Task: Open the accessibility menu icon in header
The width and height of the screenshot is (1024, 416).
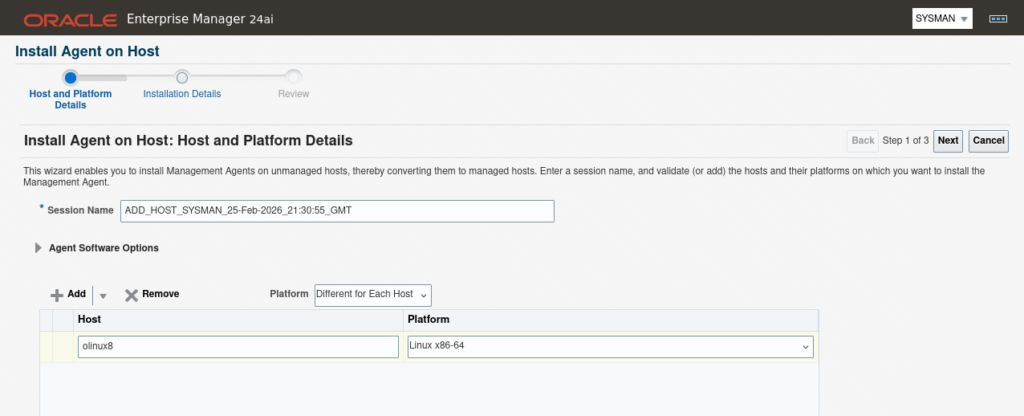Action: (x=996, y=19)
